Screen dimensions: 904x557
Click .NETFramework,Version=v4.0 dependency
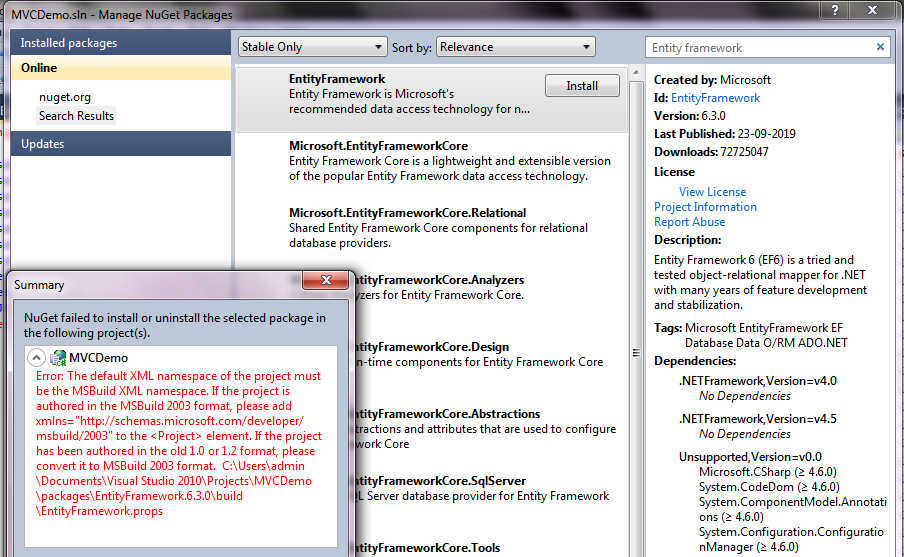coord(758,381)
